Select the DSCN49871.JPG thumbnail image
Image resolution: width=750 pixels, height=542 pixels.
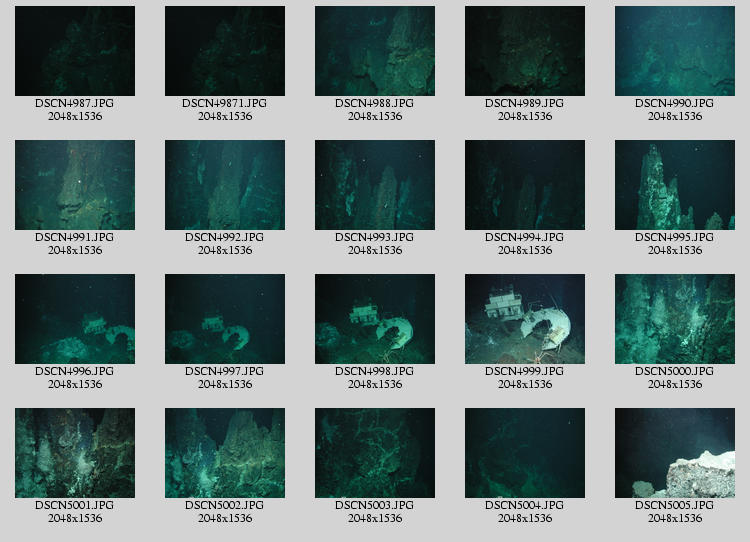tap(225, 51)
